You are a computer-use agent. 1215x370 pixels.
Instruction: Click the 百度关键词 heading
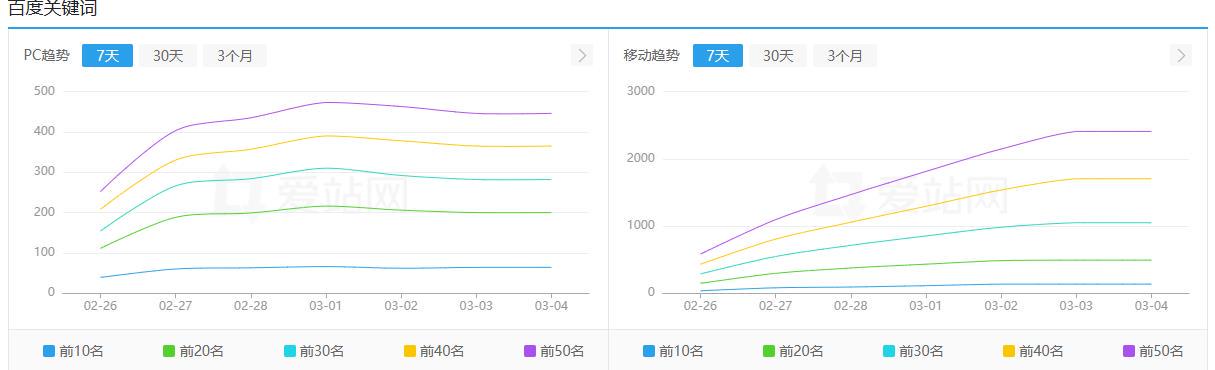click(x=53, y=8)
